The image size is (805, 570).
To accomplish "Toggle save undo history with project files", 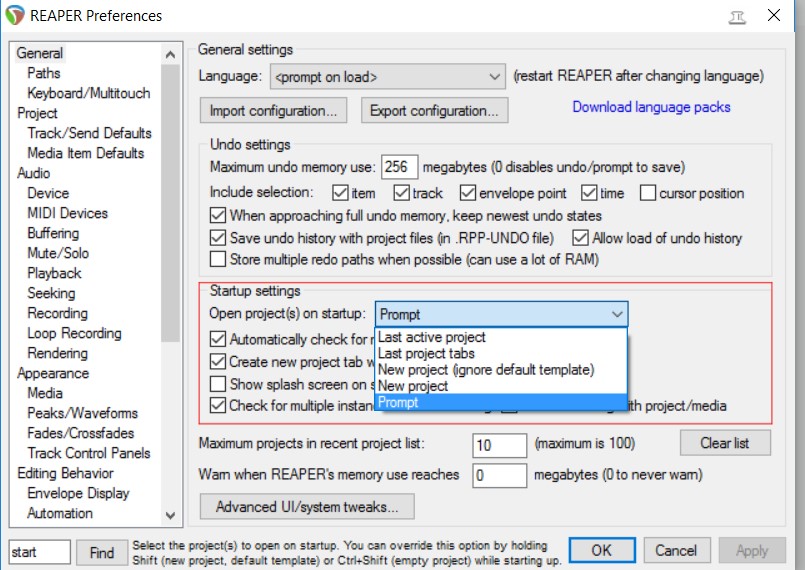I will point(218,238).
